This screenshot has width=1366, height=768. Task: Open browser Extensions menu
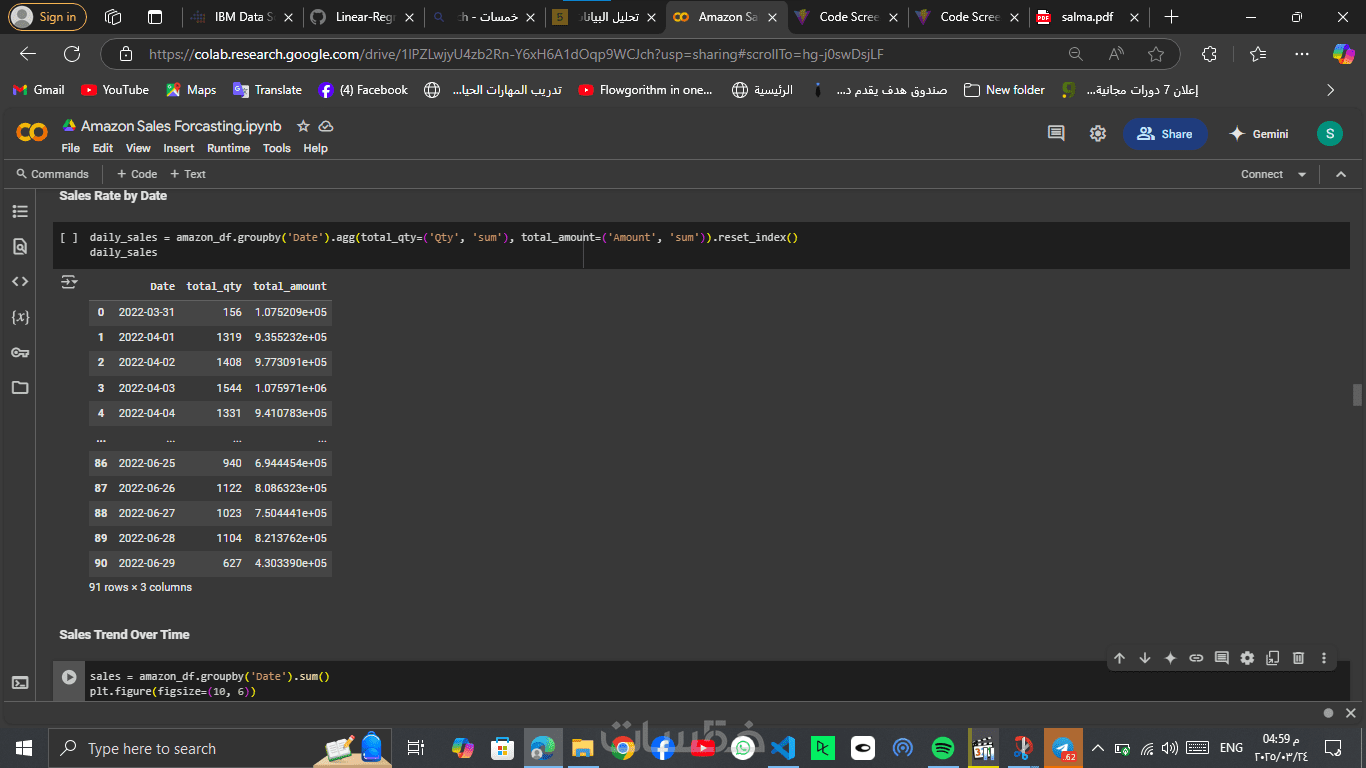[1209, 54]
